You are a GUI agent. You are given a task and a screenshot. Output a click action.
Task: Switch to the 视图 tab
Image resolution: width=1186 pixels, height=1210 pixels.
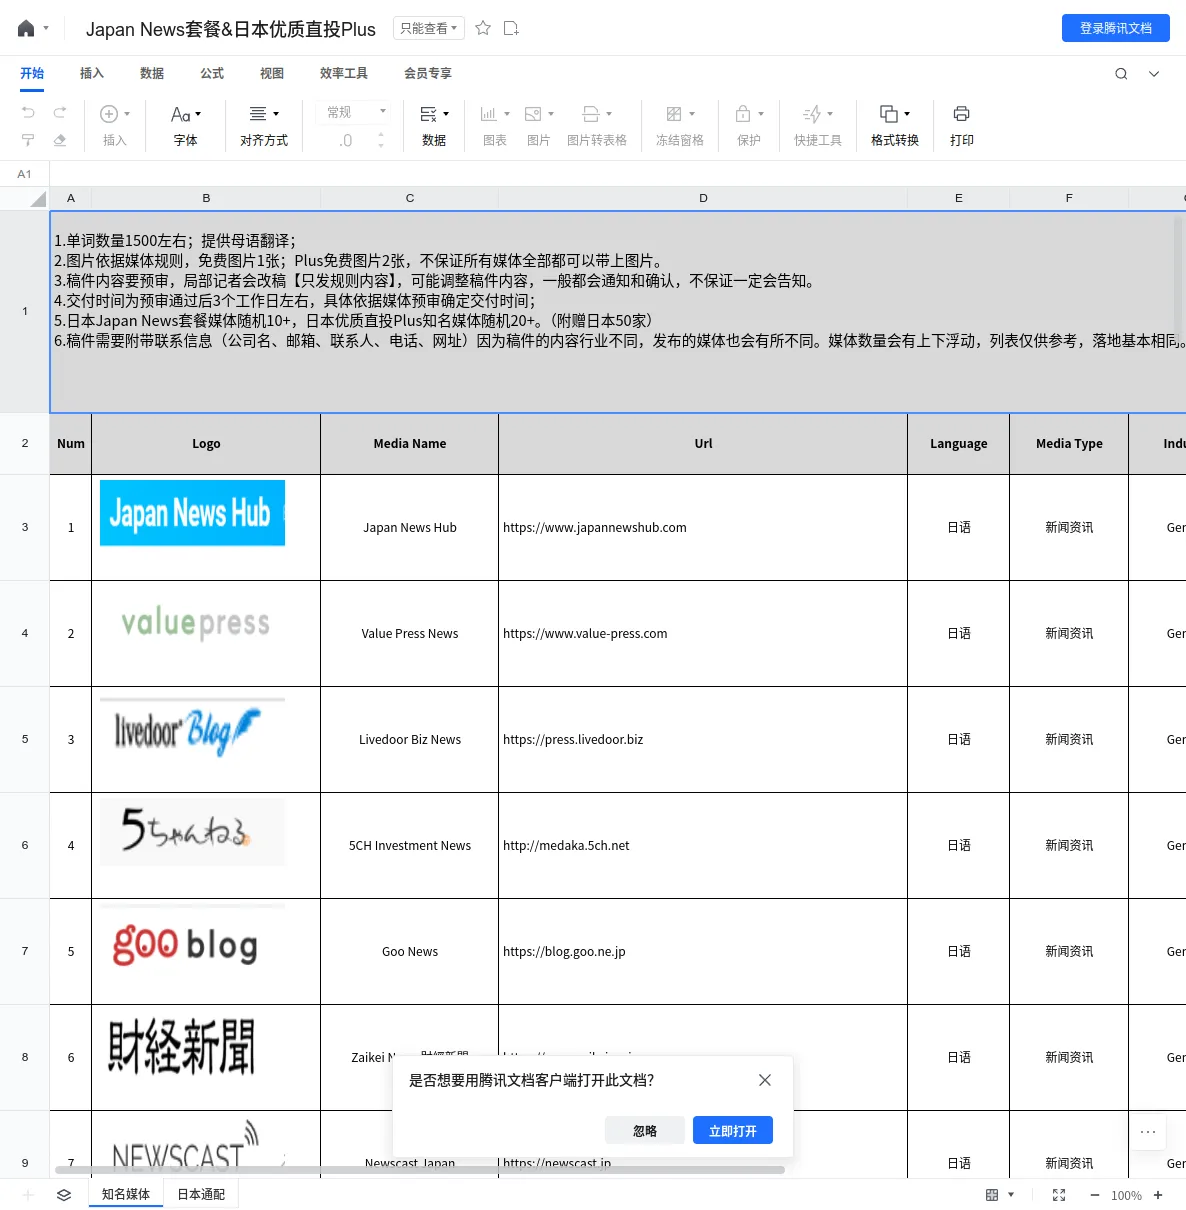[x=272, y=73]
